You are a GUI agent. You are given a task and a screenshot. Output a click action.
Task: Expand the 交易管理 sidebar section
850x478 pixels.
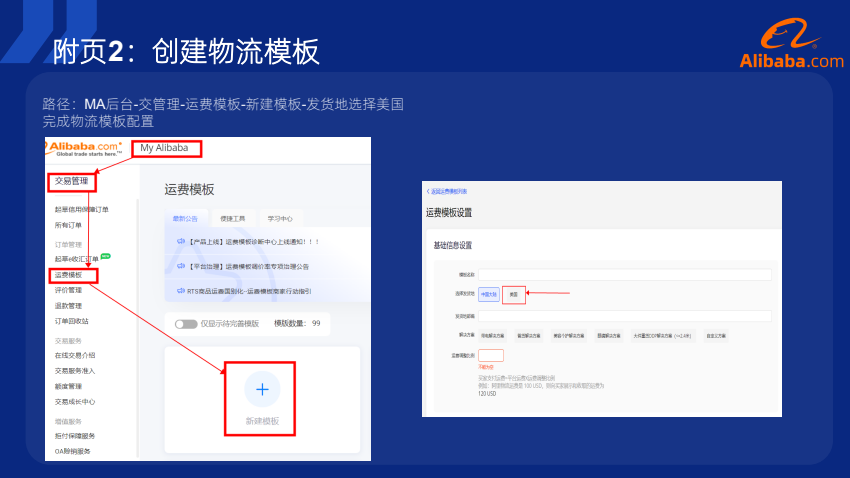72,181
